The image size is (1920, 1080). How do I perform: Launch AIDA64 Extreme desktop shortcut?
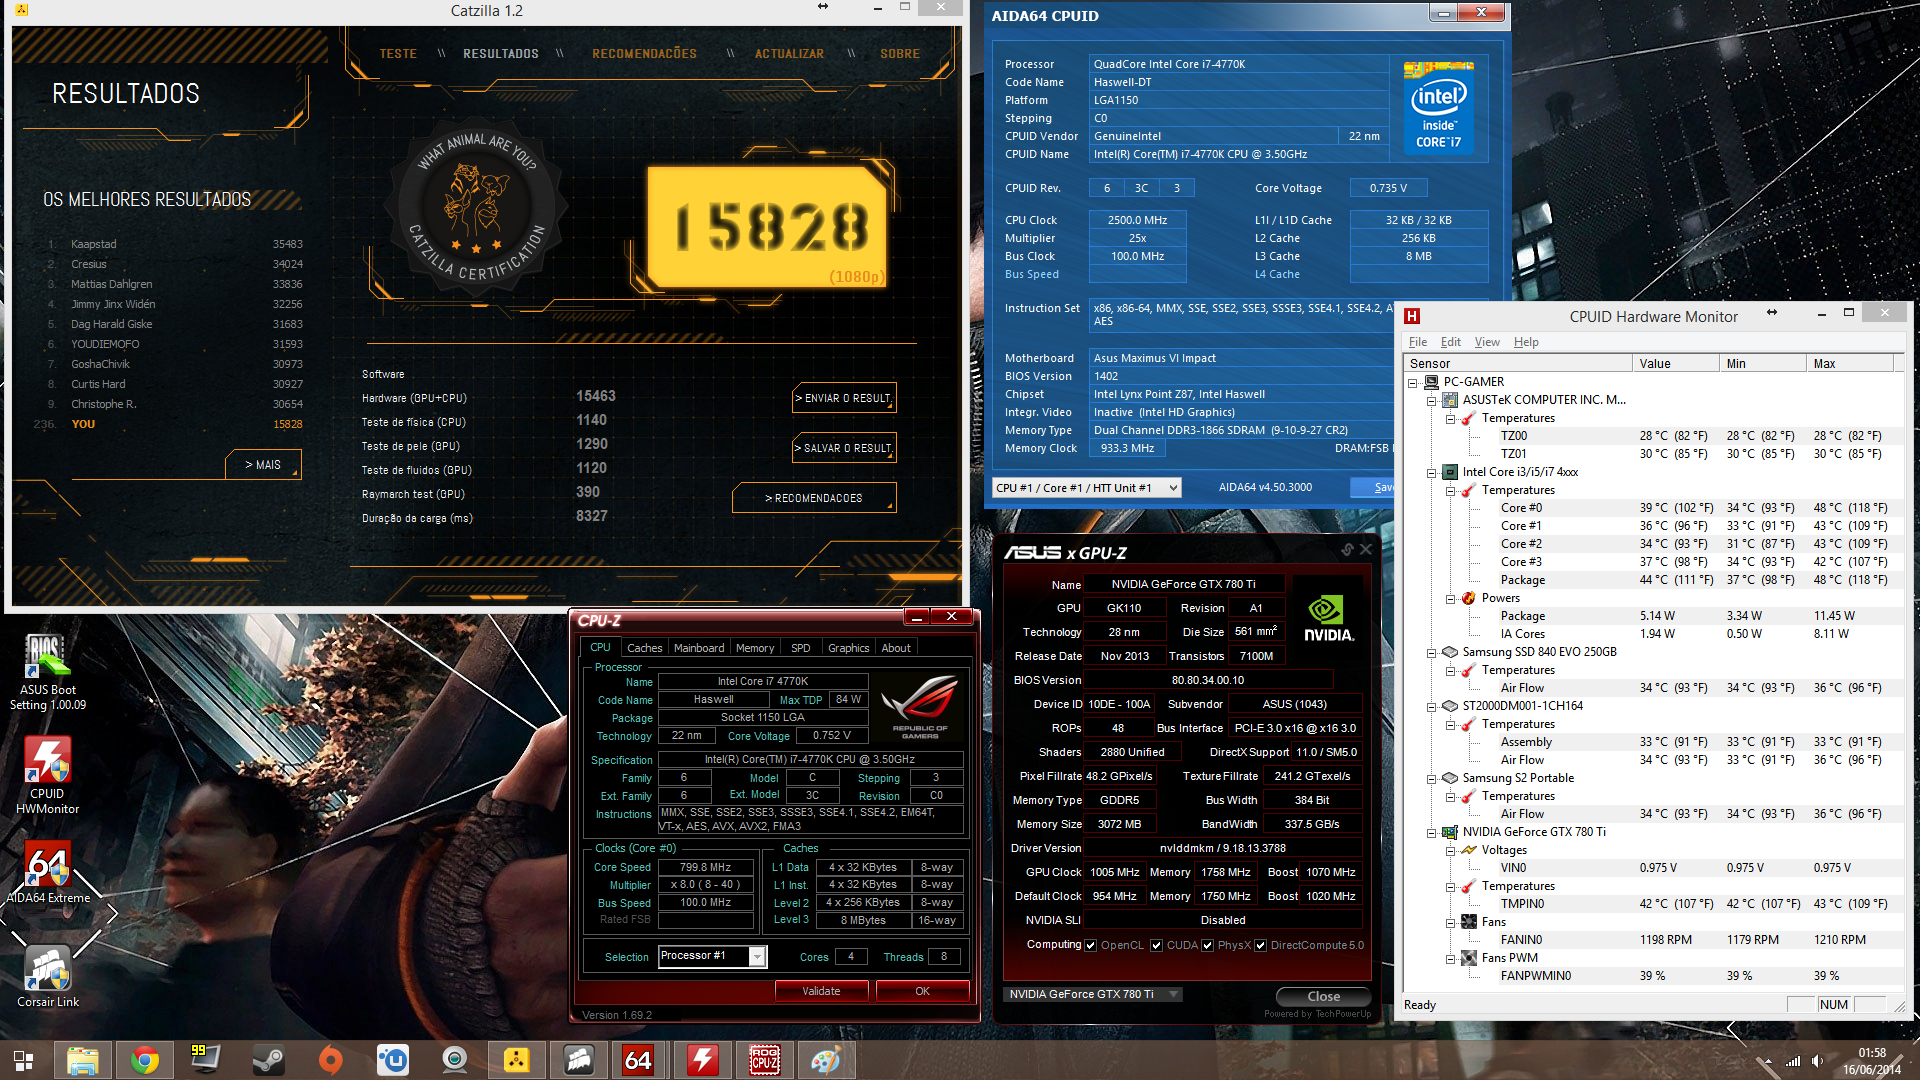pyautogui.click(x=47, y=872)
